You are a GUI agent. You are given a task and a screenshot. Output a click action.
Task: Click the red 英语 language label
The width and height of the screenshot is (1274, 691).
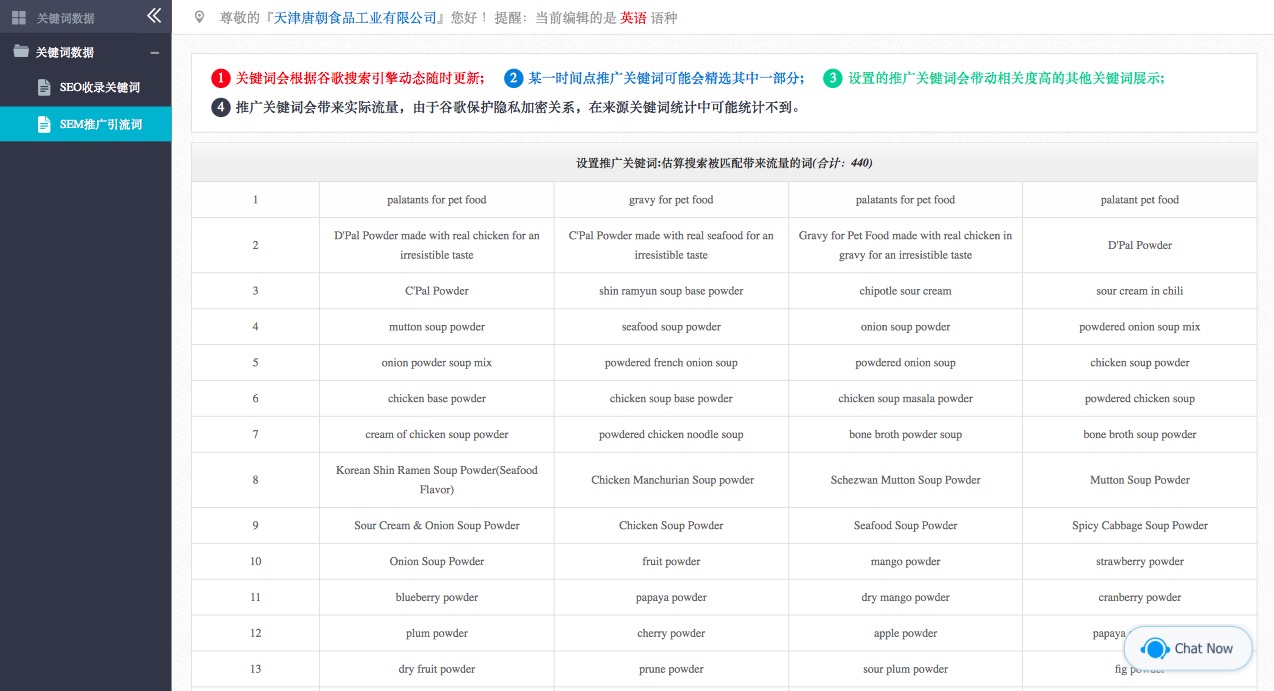click(633, 18)
